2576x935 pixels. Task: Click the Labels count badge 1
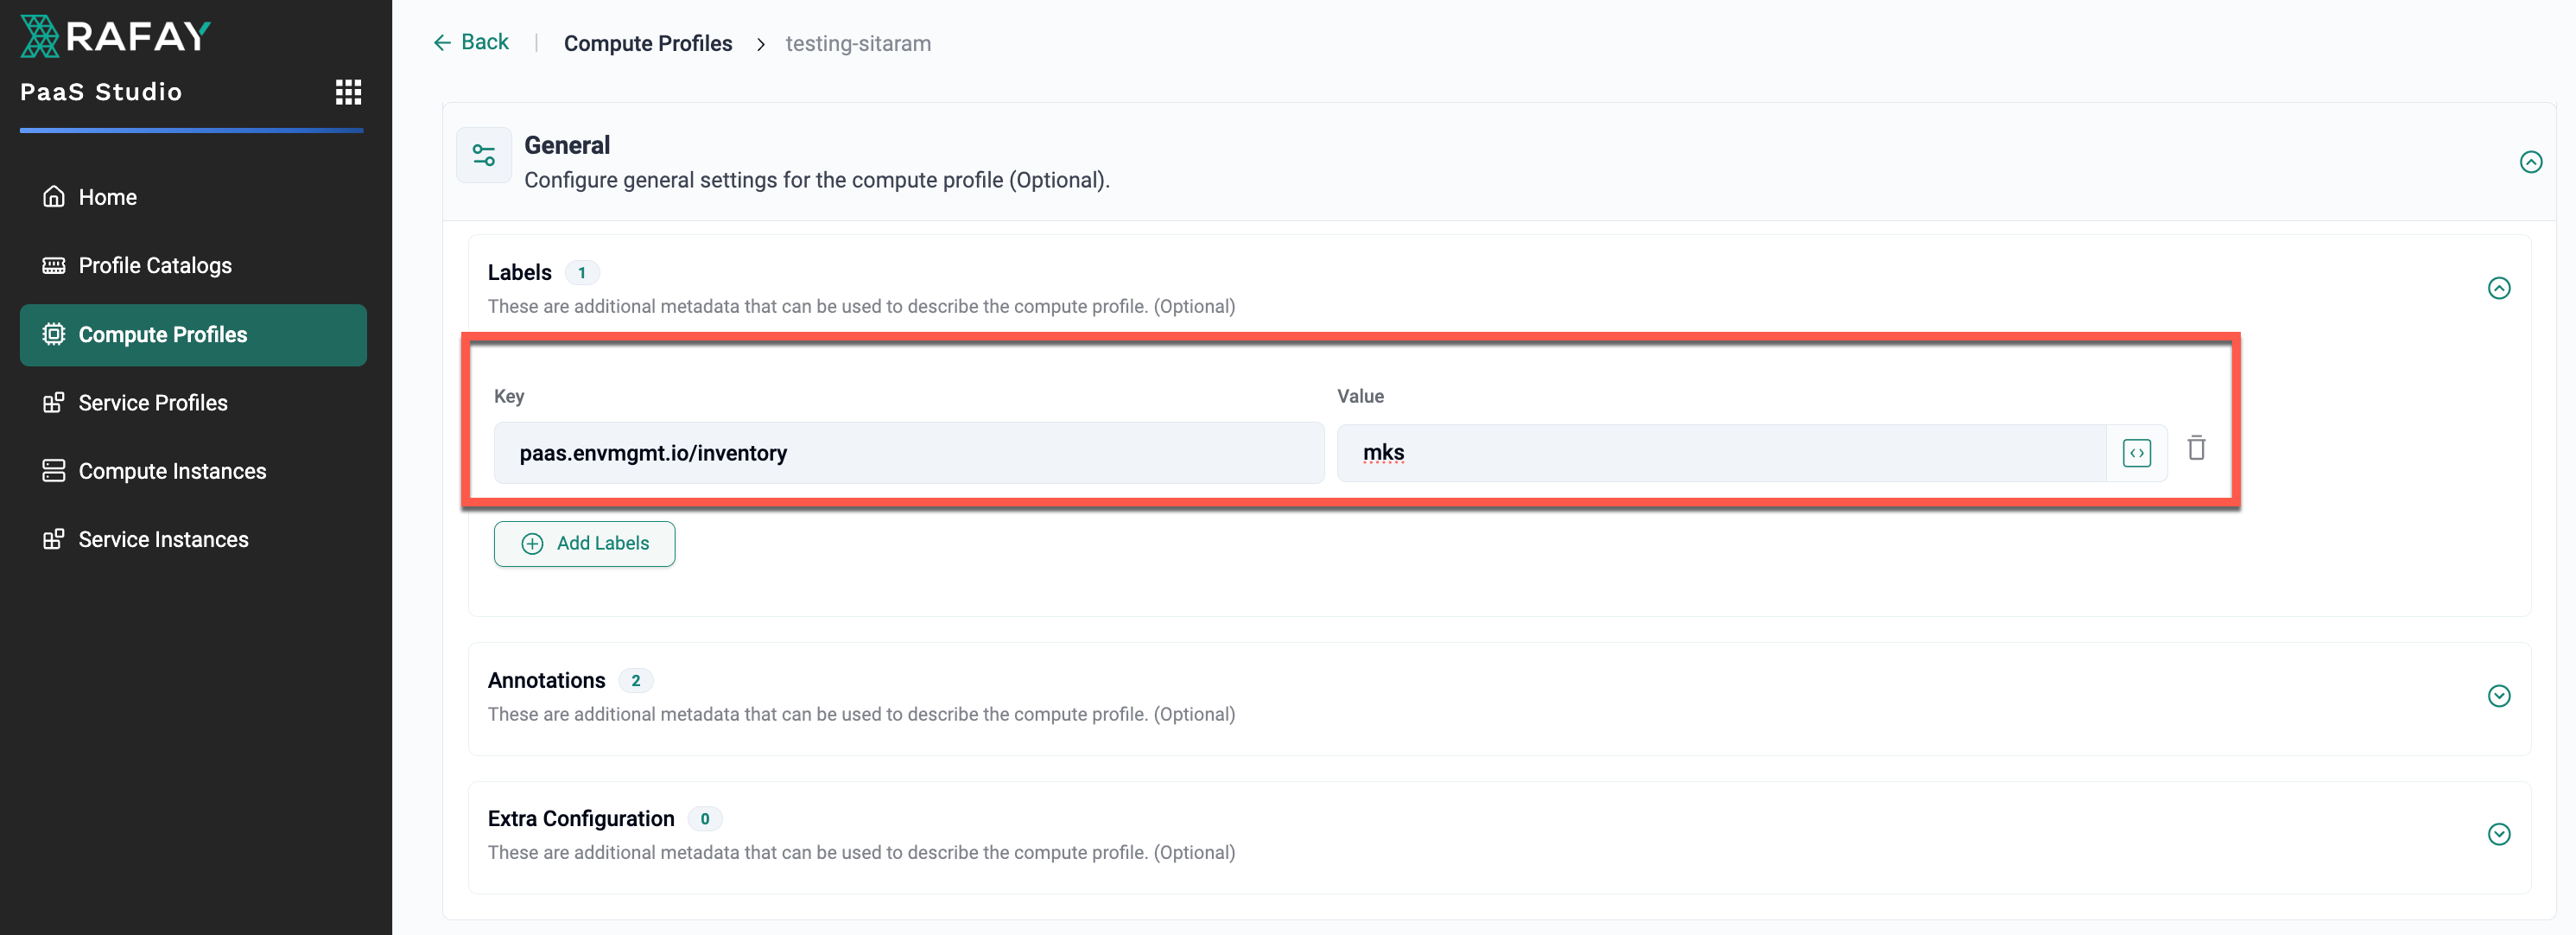(582, 272)
